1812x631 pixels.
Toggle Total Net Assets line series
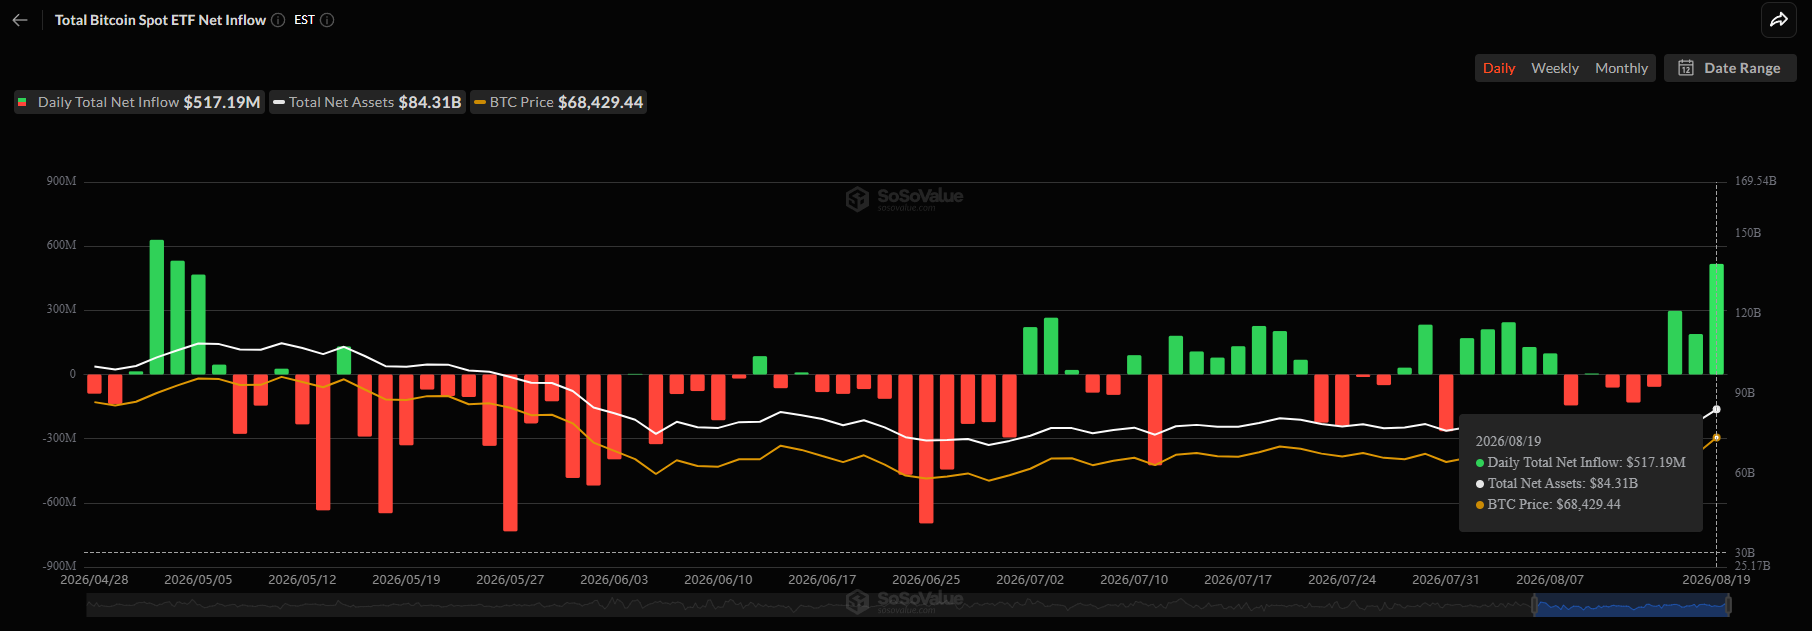point(367,102)
